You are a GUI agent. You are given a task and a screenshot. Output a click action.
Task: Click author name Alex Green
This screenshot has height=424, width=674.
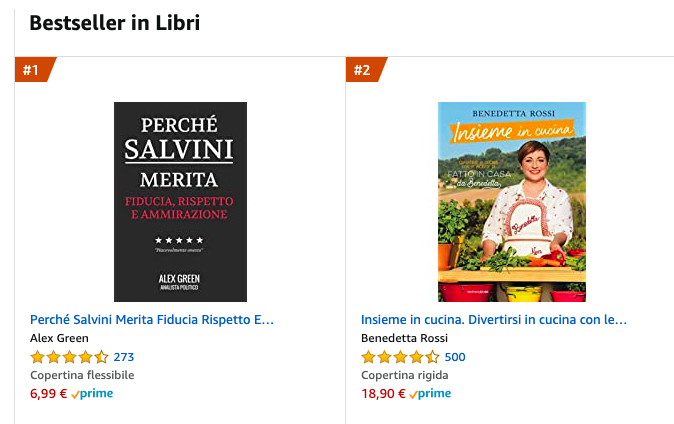coord(59,338)
